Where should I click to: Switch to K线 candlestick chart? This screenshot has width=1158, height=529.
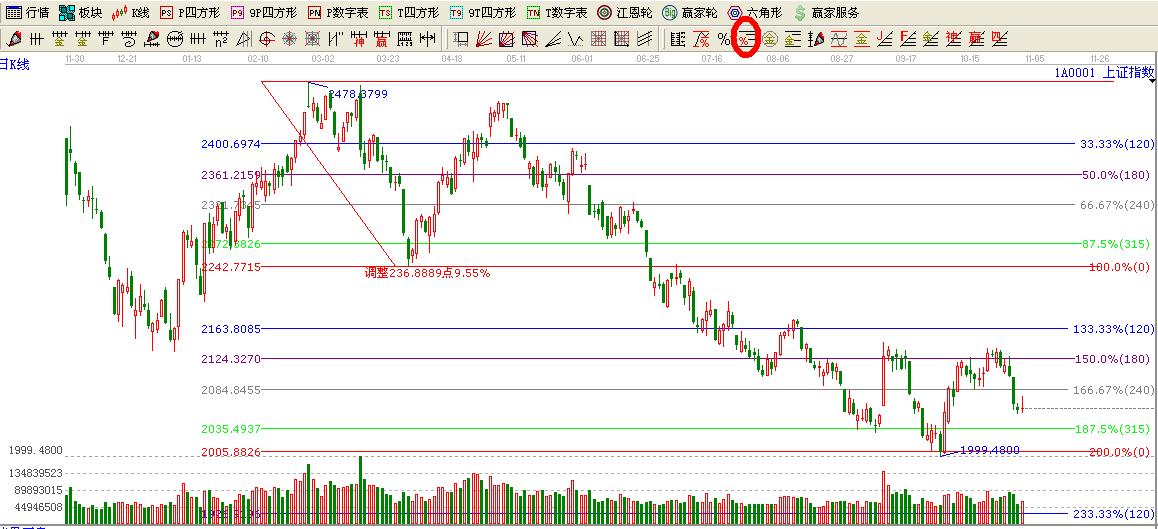click(131, 13)
